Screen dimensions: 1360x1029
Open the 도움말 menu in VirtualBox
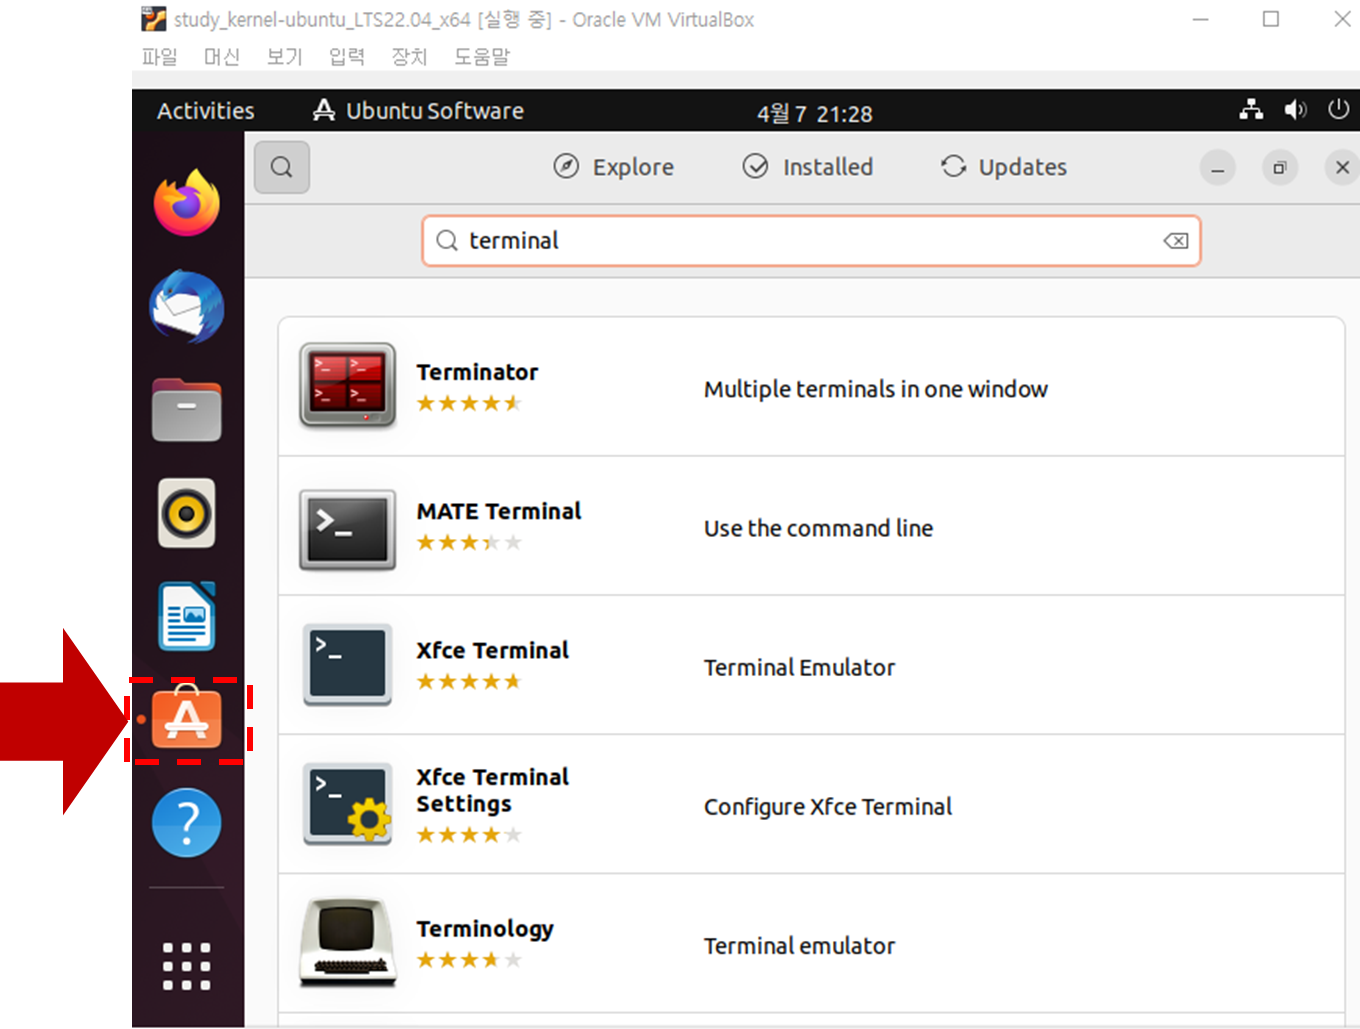(x=482, y=57)
